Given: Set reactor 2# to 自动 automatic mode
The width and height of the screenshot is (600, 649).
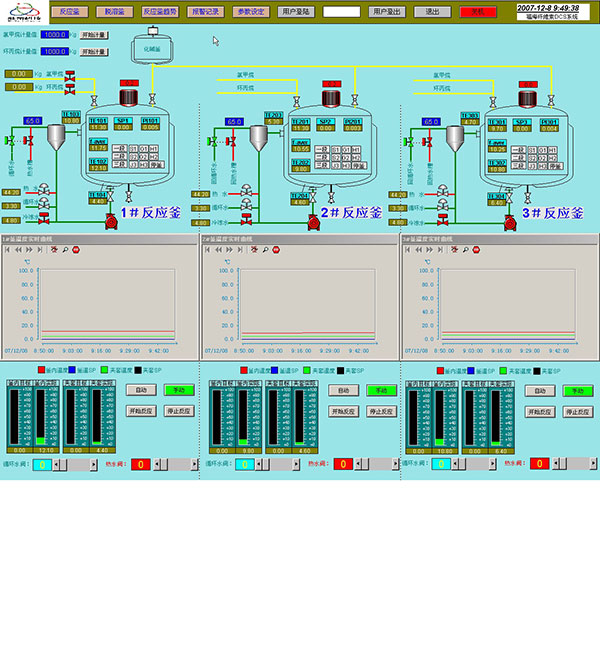Looking at the screenshot, I should (x=343, y=390).
